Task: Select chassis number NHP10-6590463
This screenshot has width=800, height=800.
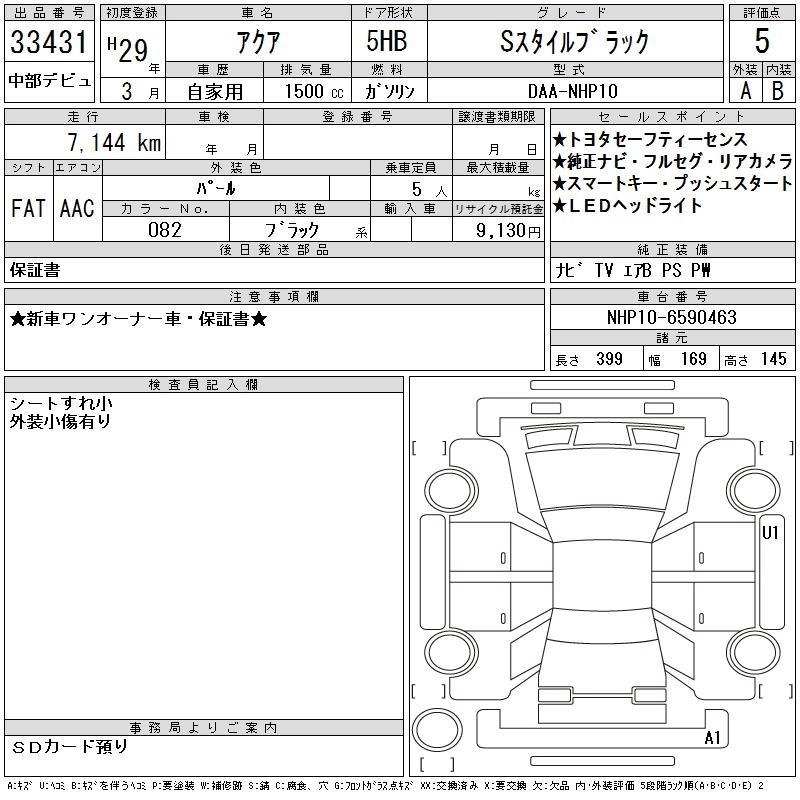Action: tap(672, 318)
